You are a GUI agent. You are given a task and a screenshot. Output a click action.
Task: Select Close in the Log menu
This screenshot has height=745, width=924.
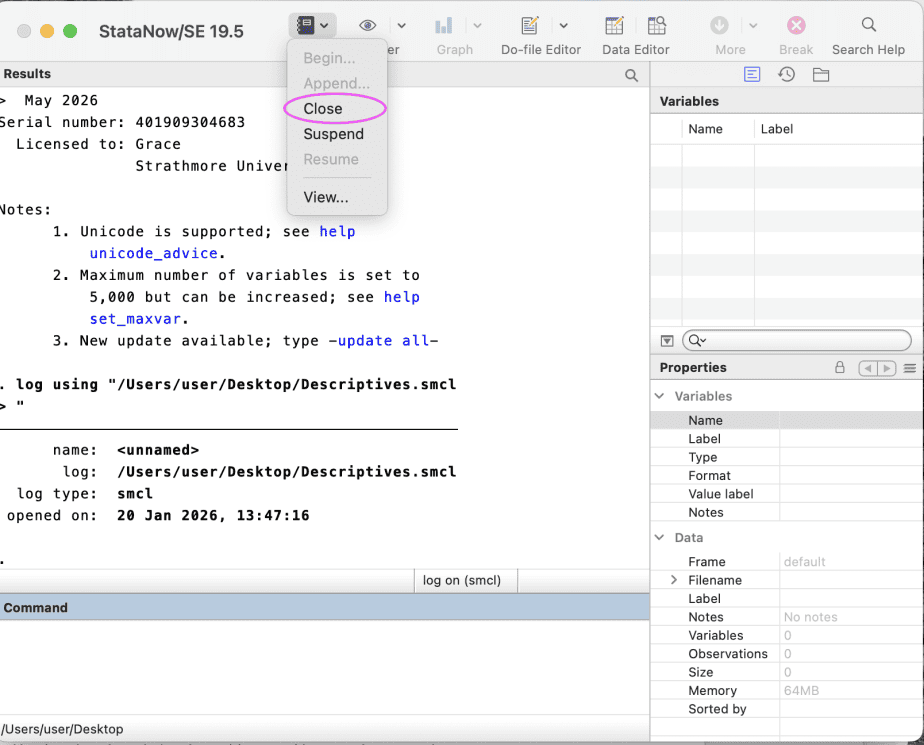[x=323, y=109]
